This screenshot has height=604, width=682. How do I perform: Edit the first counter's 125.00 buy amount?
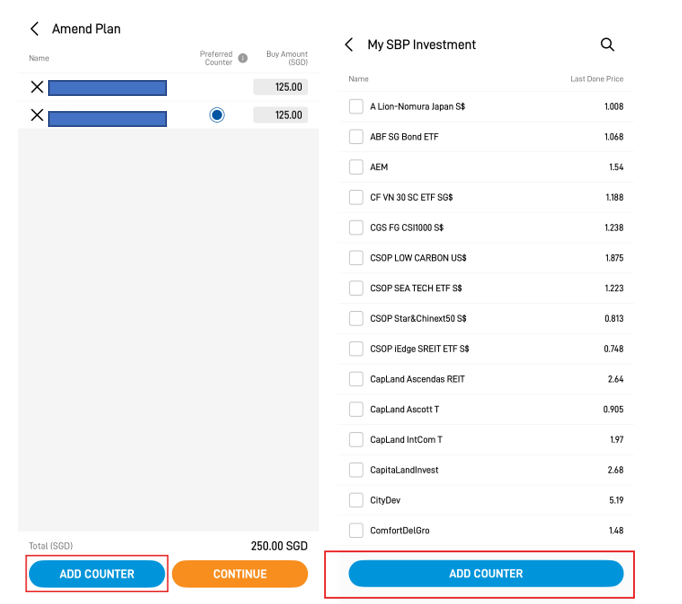[281, 87]
